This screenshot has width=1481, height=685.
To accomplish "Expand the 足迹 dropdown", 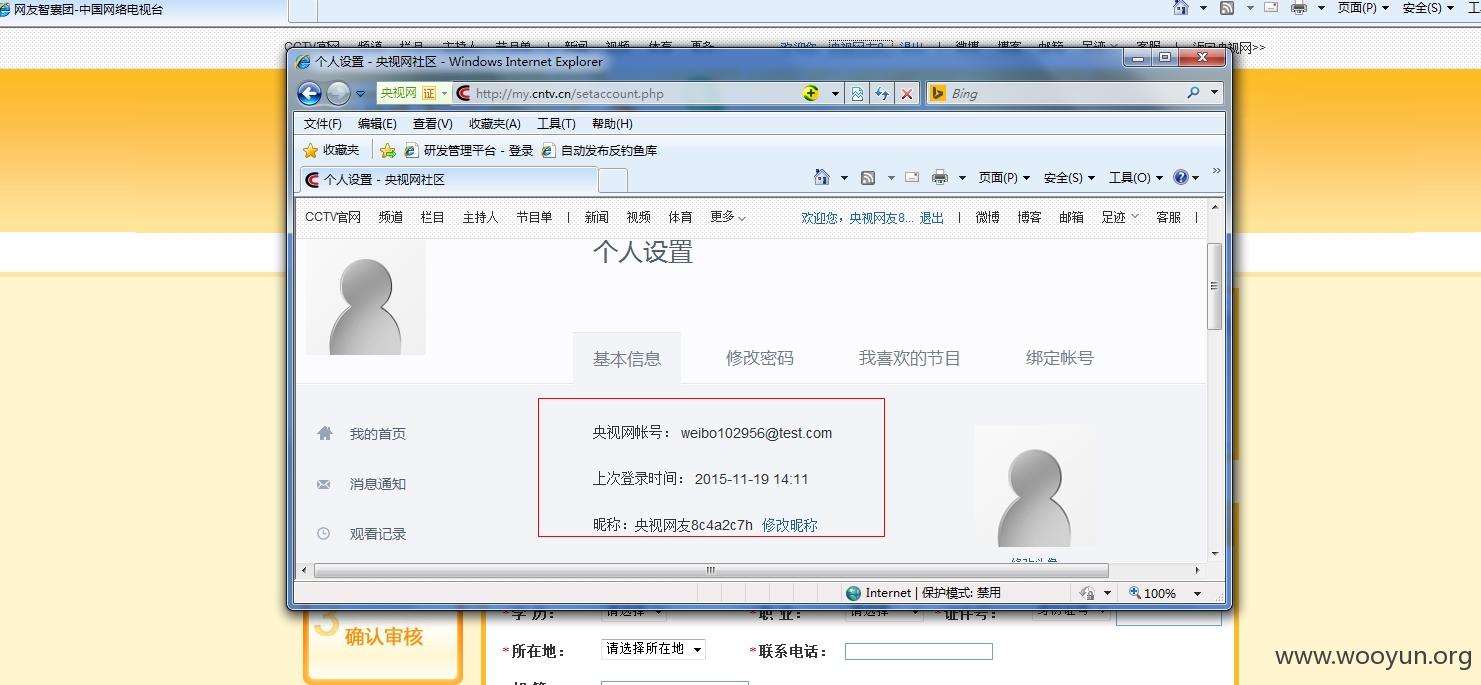I will 1120,217.
